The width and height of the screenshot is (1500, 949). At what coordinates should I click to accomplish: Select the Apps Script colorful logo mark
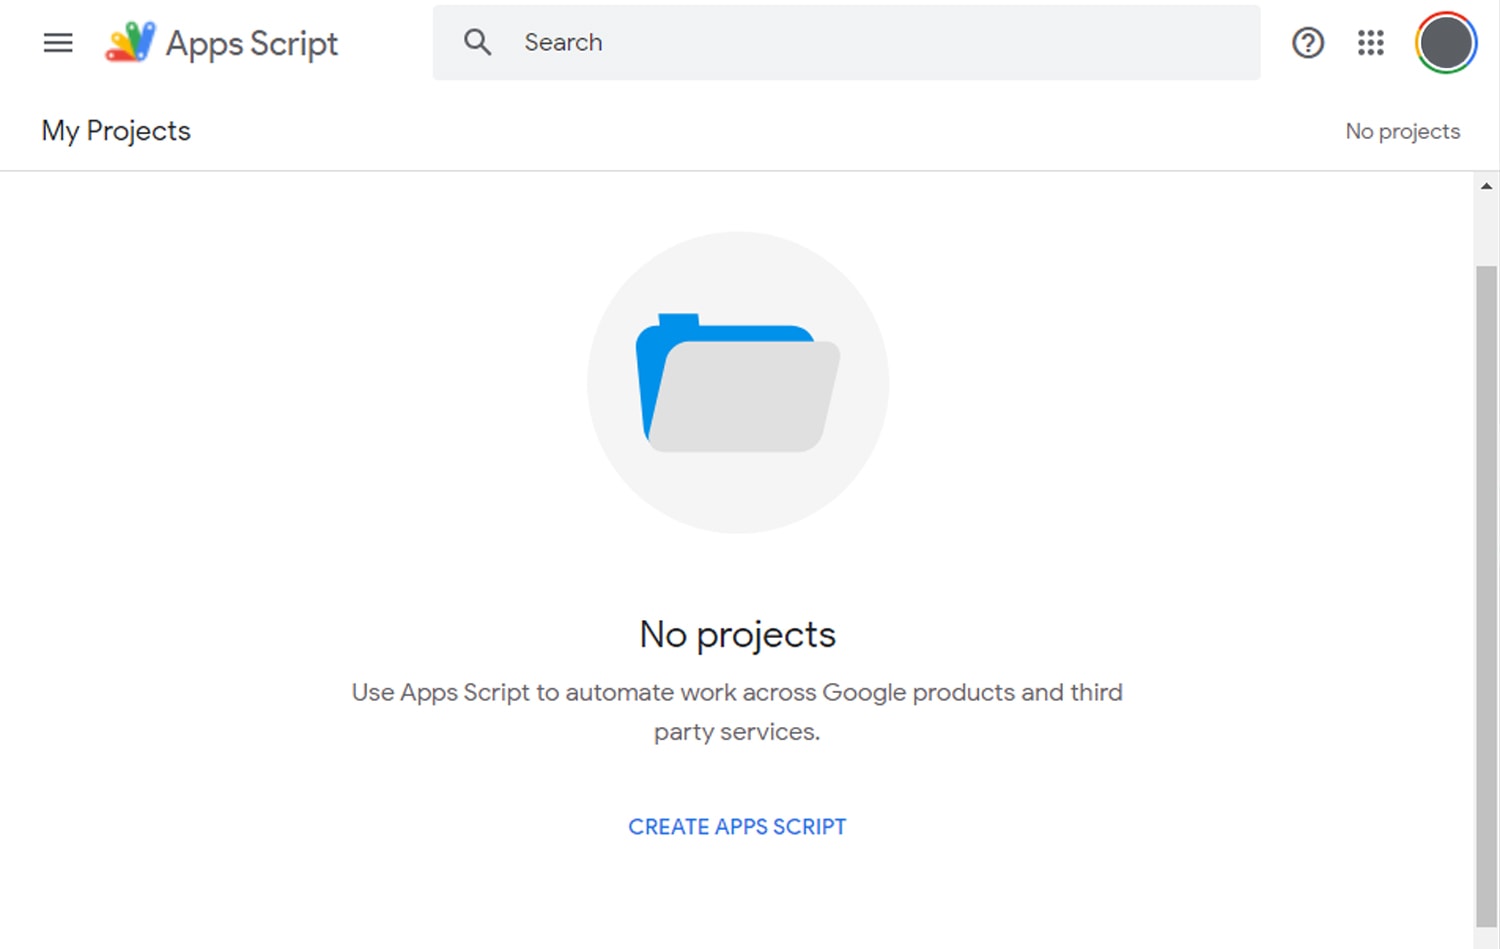130,43
